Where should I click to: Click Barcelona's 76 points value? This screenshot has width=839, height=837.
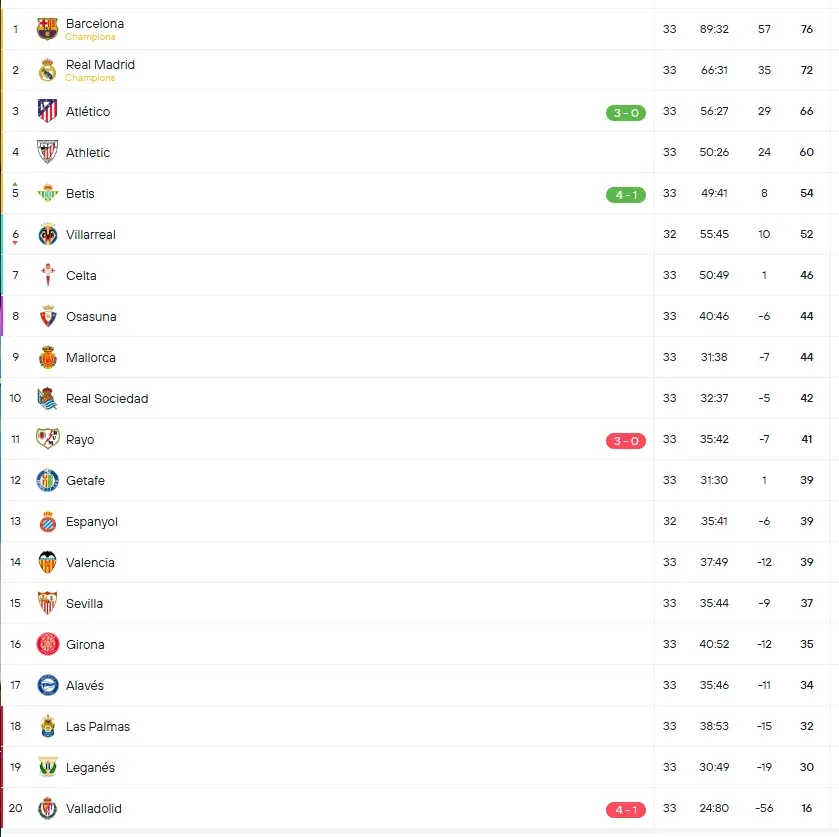point(806,29)
